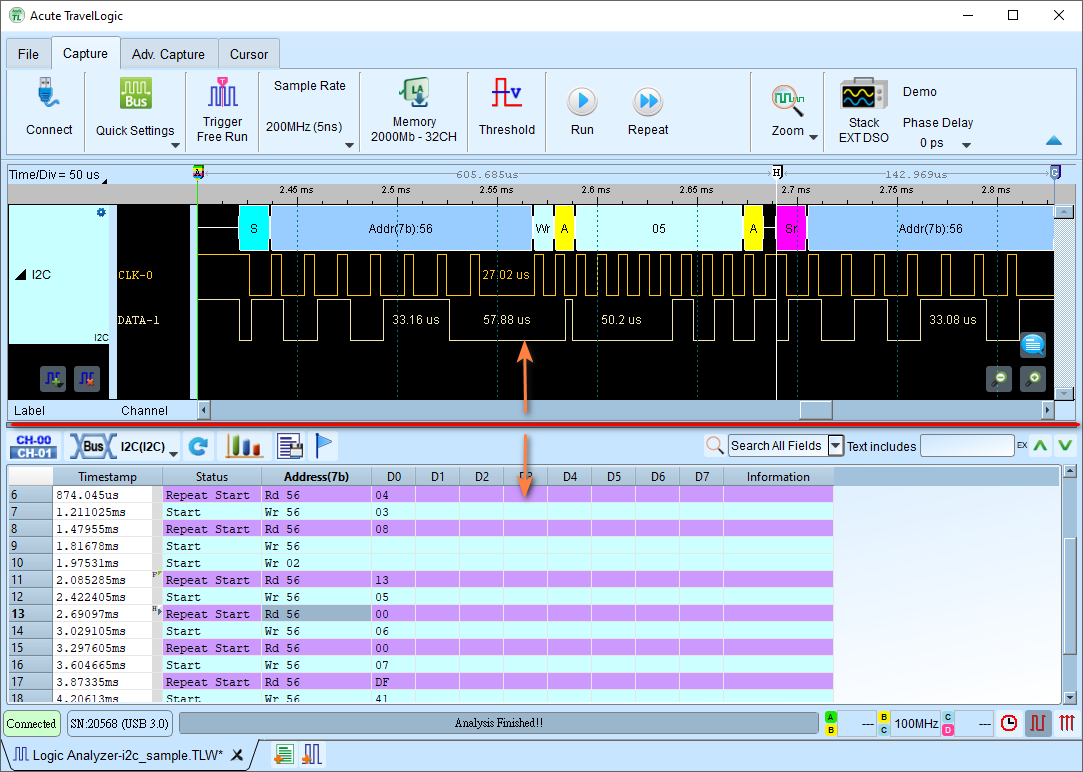
Task: Open the Time/Div dropdown corner arrow
Action: (x=104, y=181)
